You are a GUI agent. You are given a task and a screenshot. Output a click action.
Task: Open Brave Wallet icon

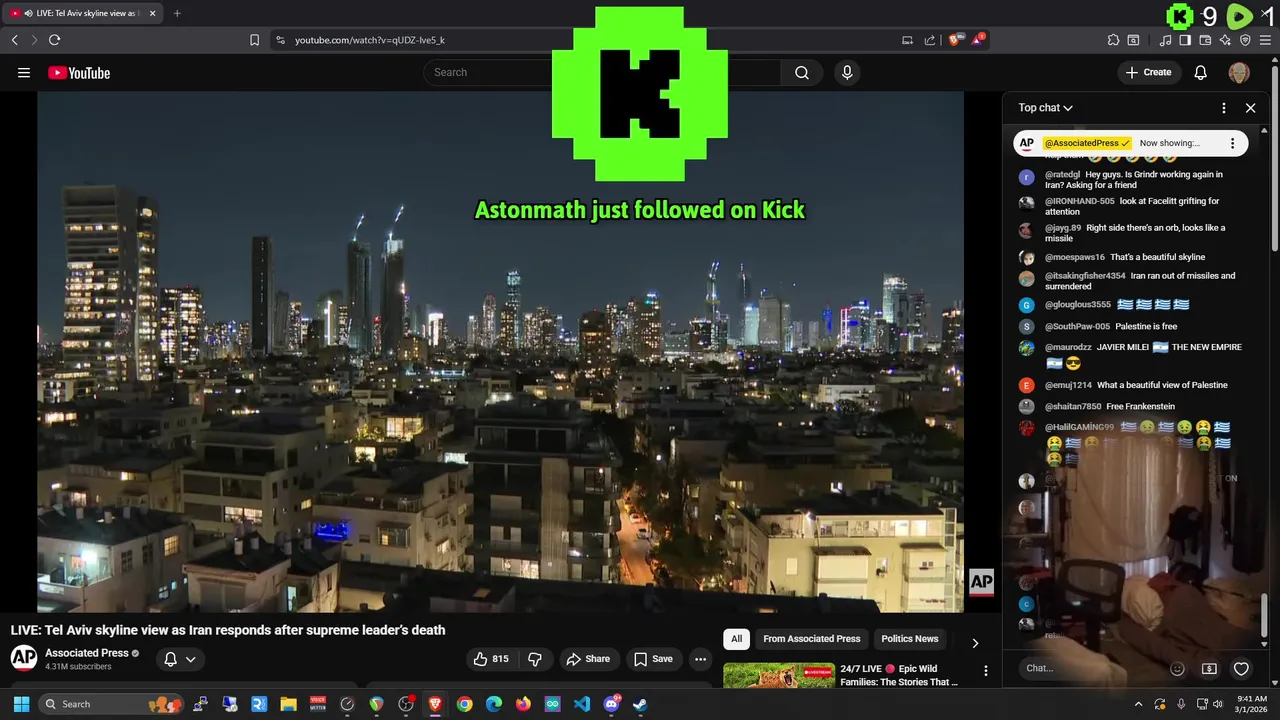[x=1205, y=40]
